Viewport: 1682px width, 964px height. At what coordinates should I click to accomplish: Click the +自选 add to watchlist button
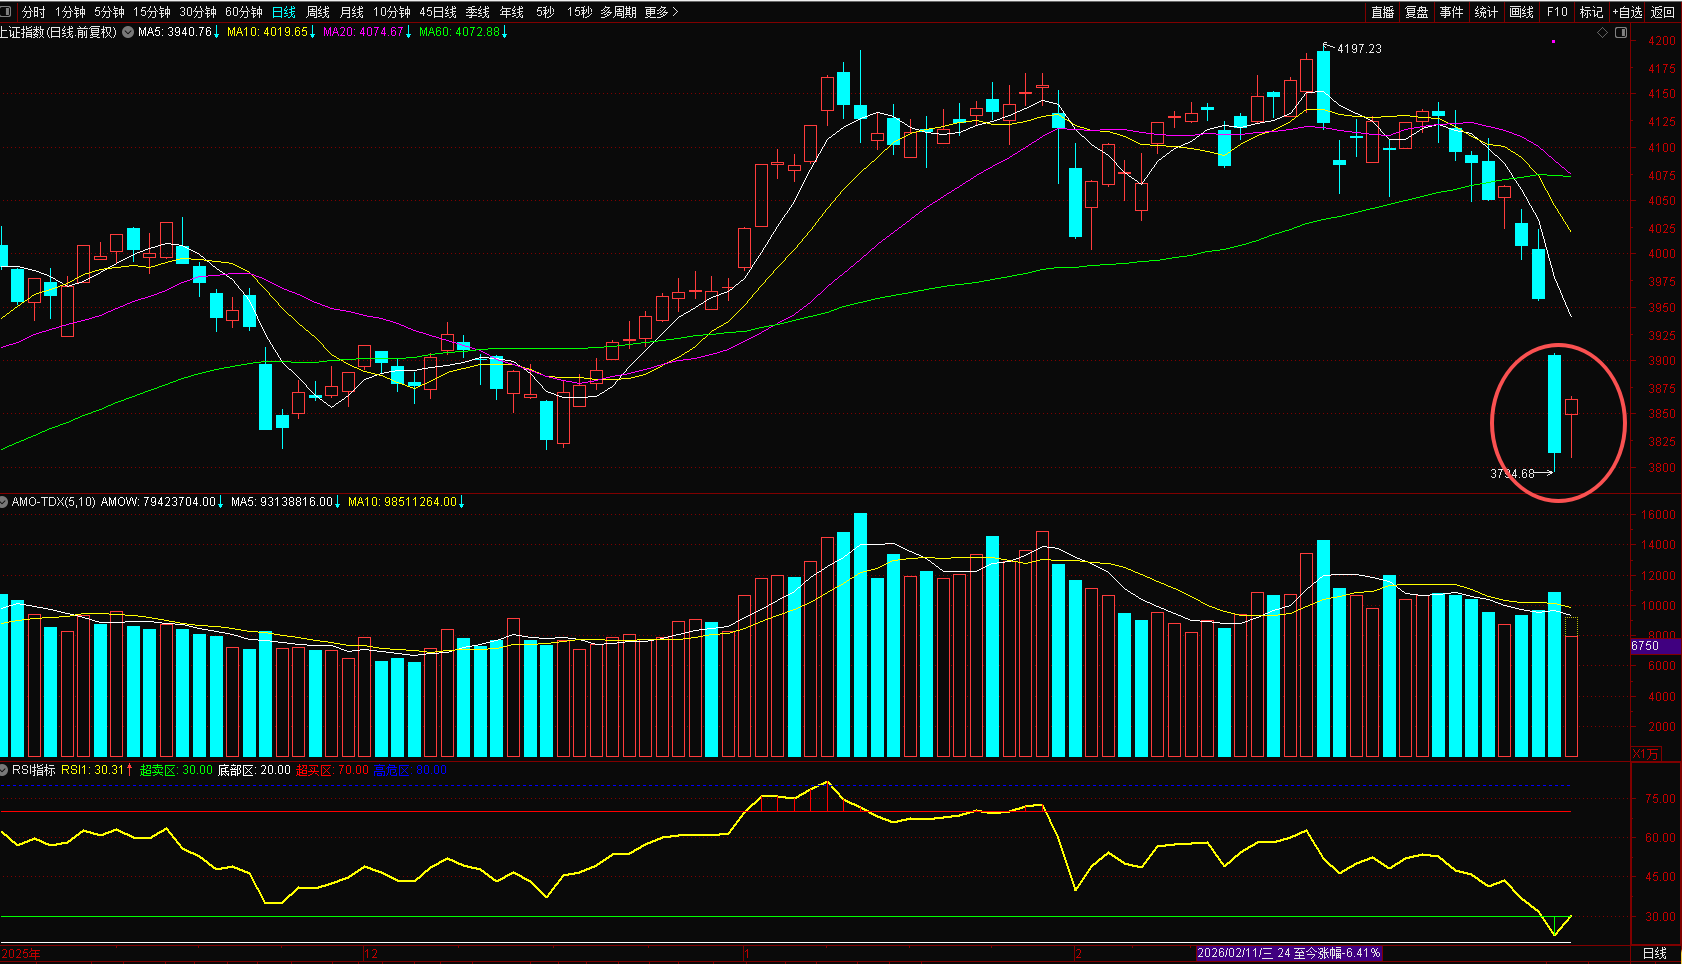(x=1627, y=12)
